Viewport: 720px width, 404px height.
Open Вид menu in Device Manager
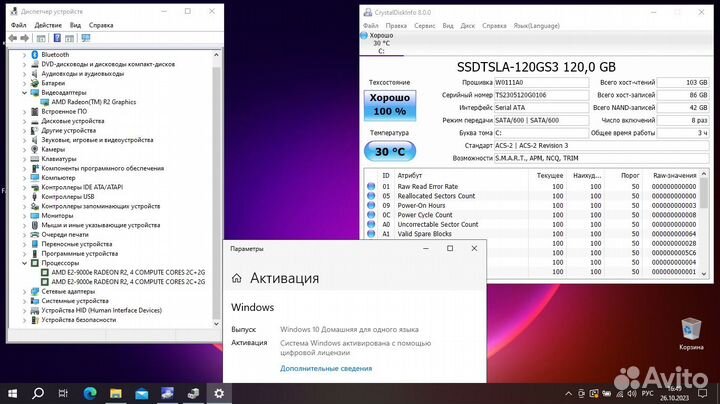(75, 25)
